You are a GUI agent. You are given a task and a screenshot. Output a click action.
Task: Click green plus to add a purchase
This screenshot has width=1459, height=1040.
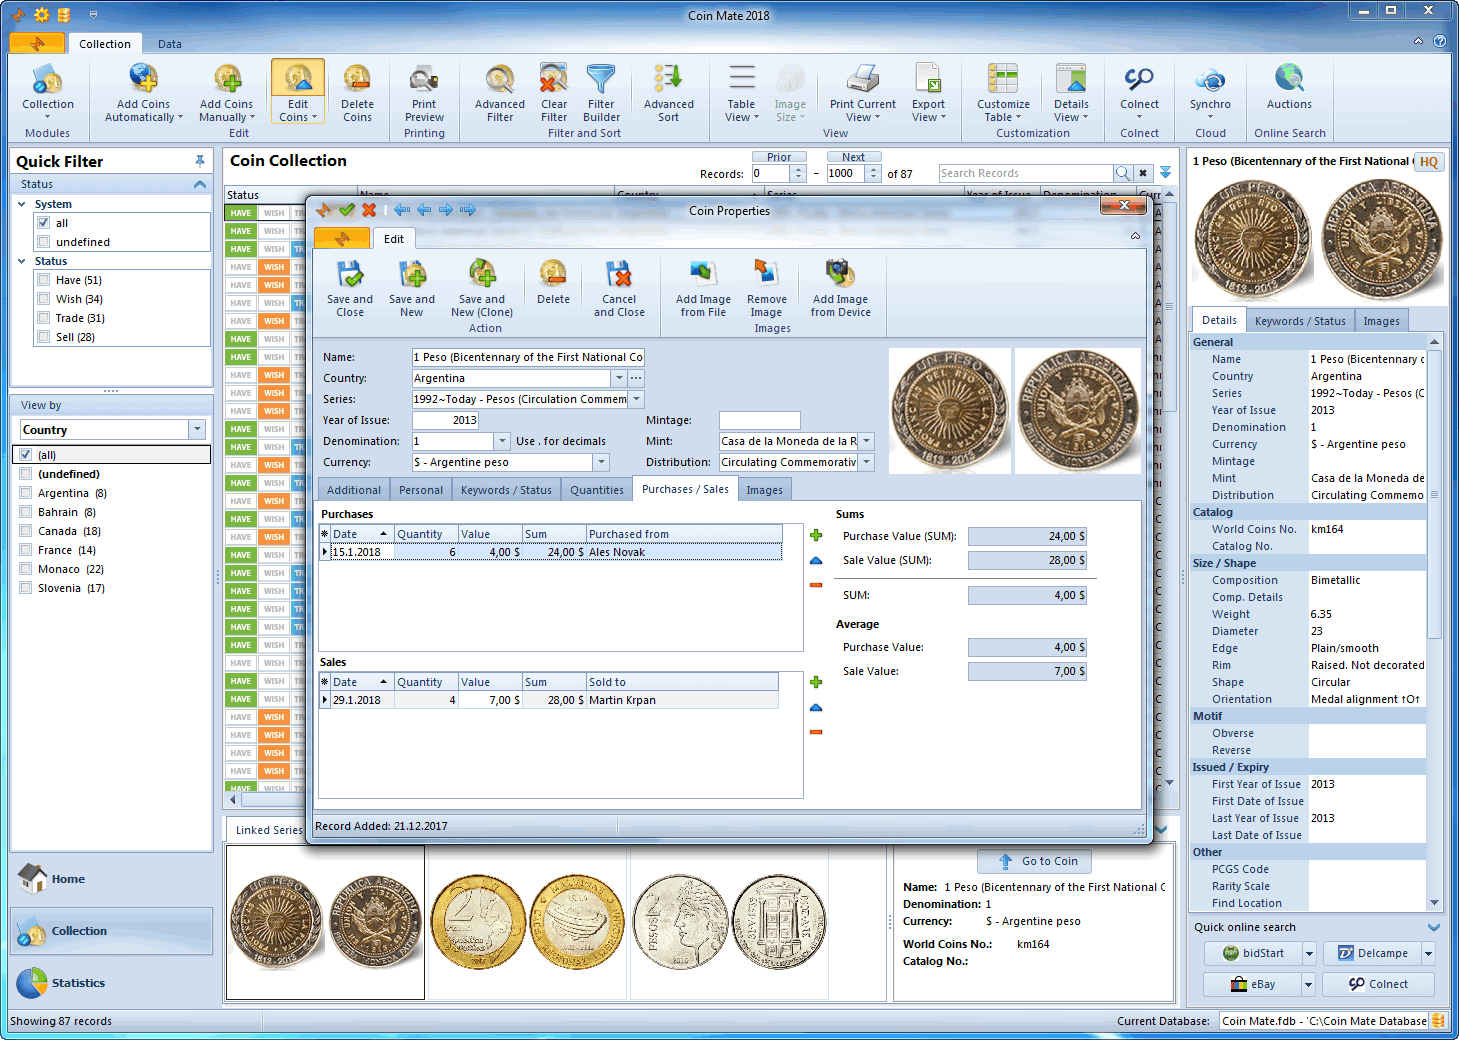pyautogui.click(x=816, y=536)
